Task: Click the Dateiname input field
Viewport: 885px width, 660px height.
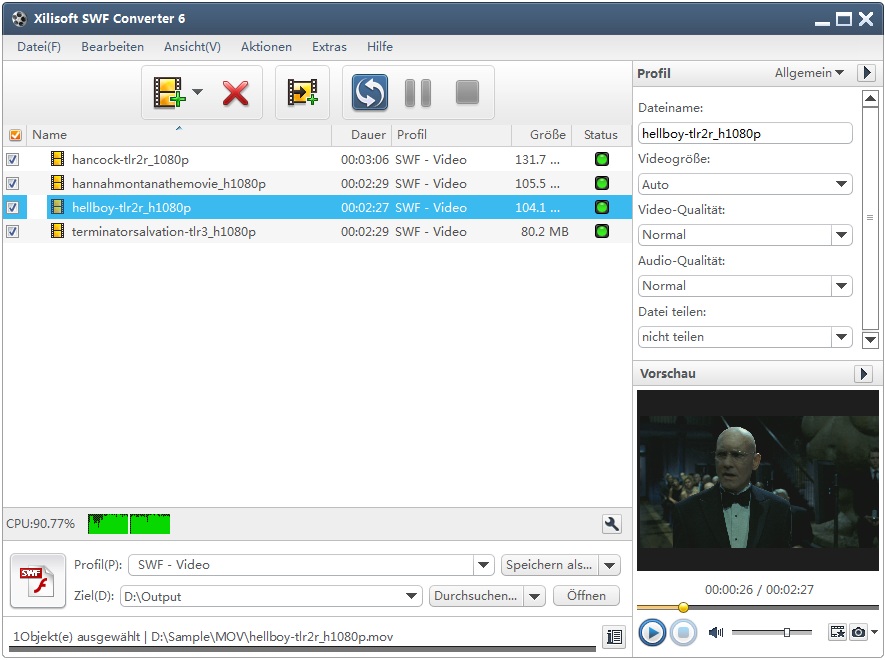Action: [745, 133]
